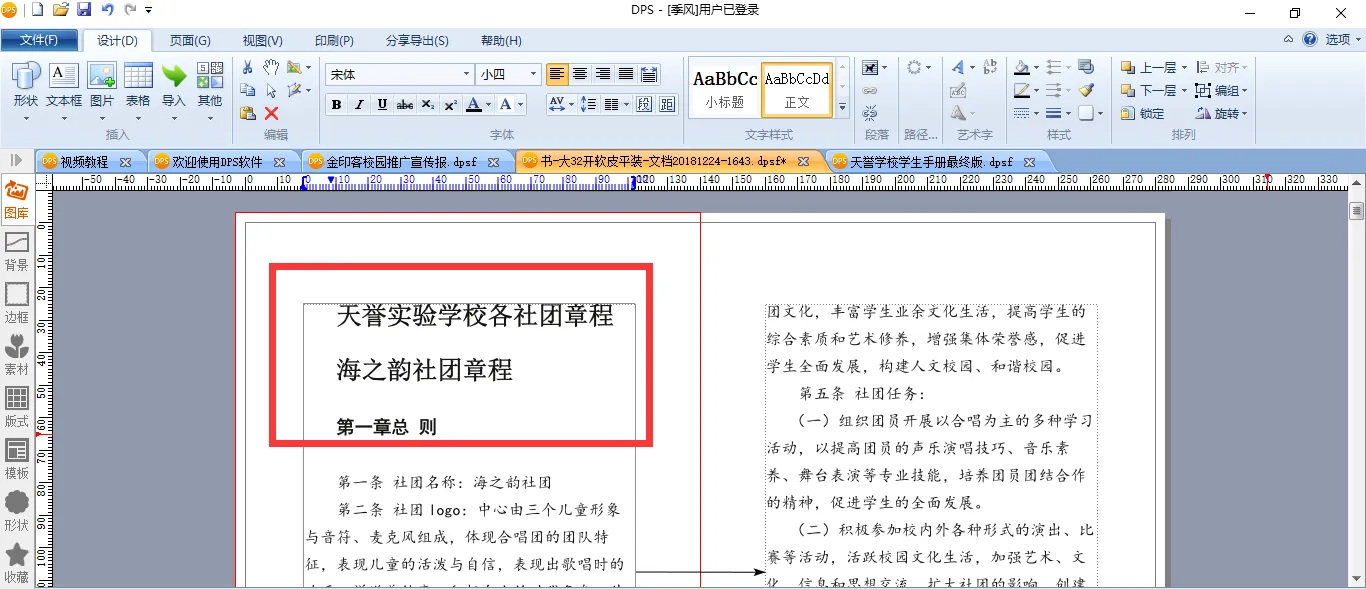Click the scissors cut icon

(x=248, y=67)
